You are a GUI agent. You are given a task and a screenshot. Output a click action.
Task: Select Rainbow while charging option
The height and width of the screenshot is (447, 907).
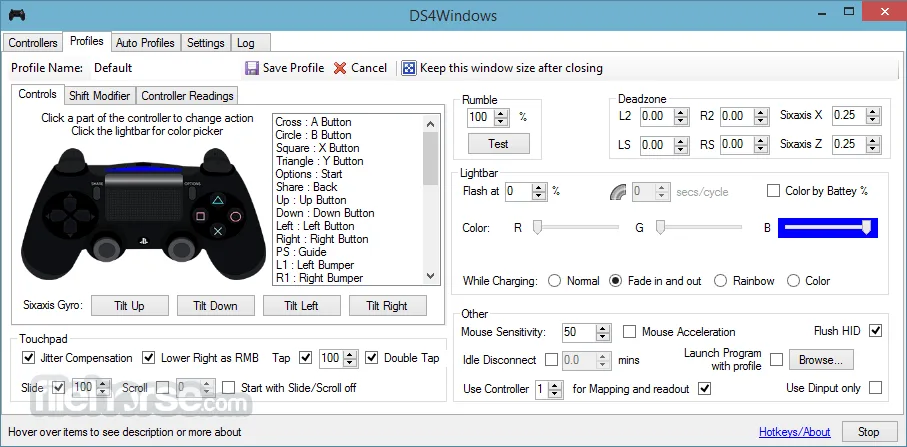720,281
